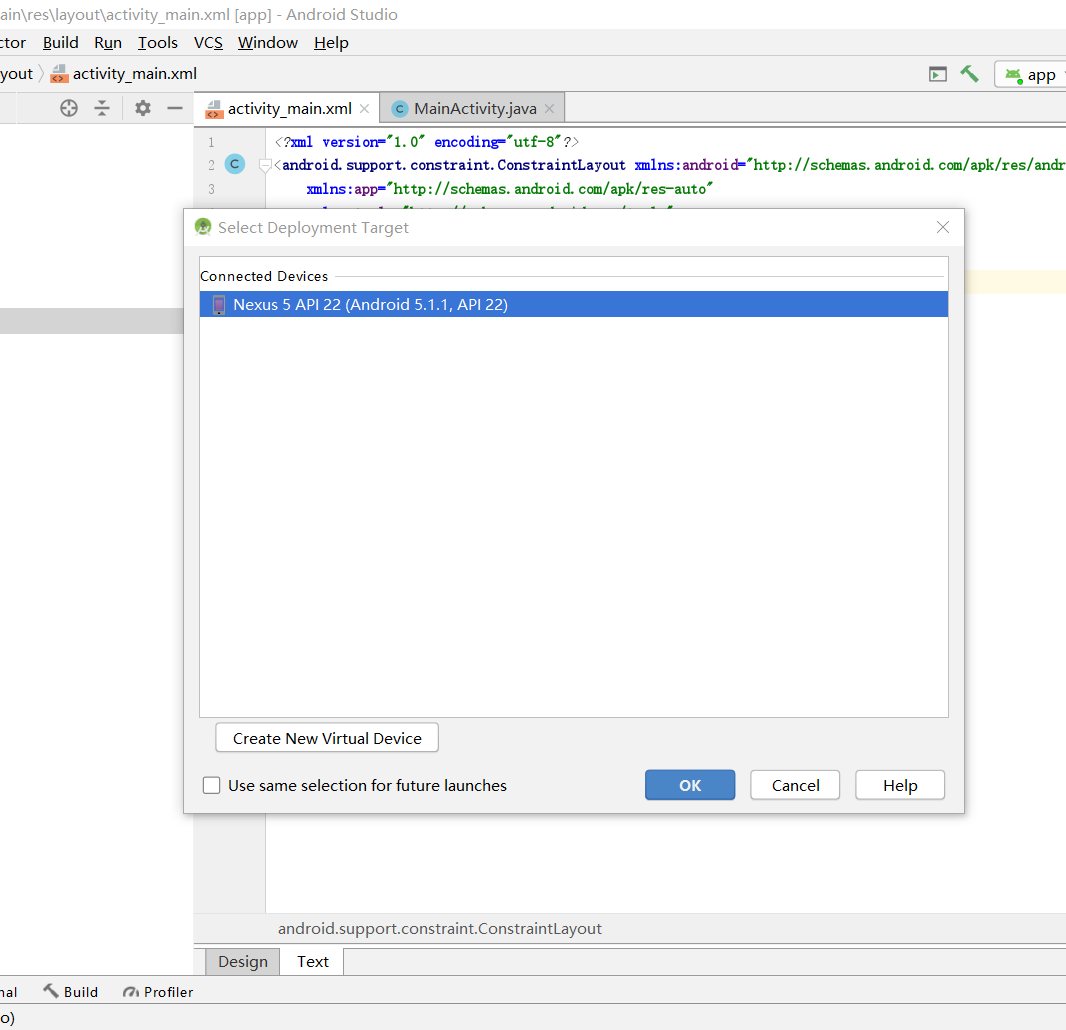Viewport: 1066px width, 1030px height.
Task: Enable Use same selection for future launches
Action: click(211, 785)
